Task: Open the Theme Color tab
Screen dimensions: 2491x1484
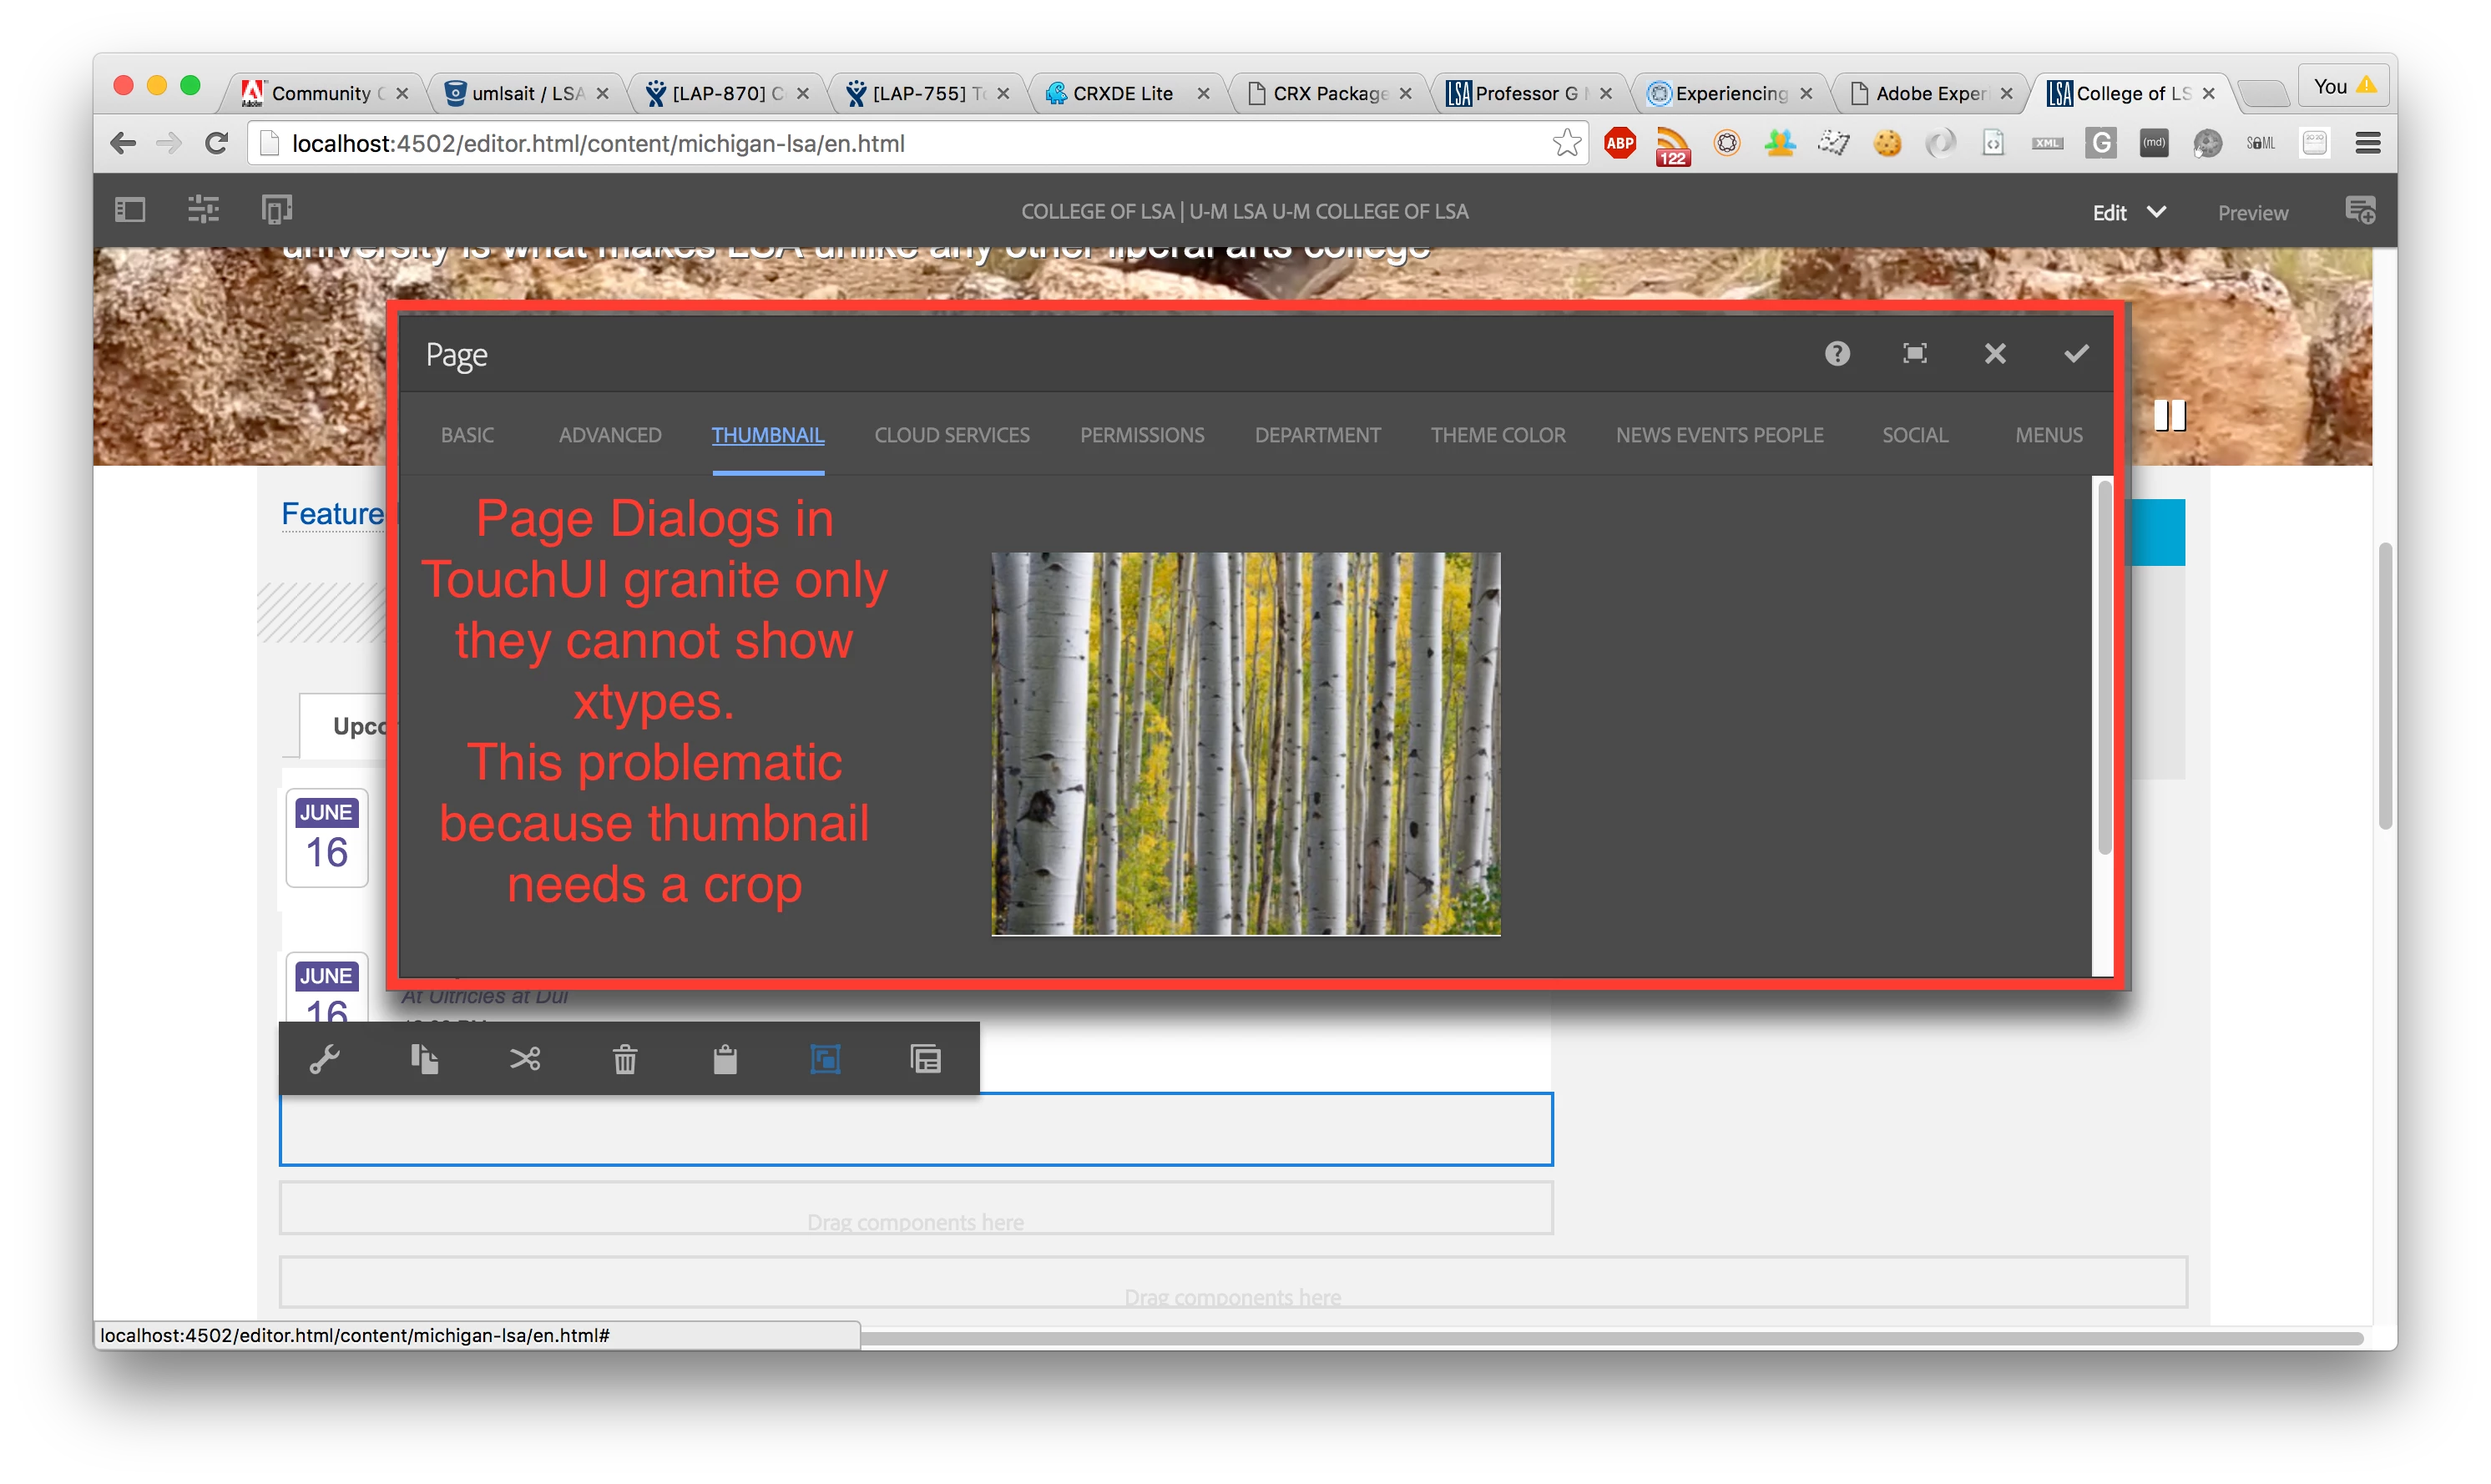Action: [x=1497, y=435]
